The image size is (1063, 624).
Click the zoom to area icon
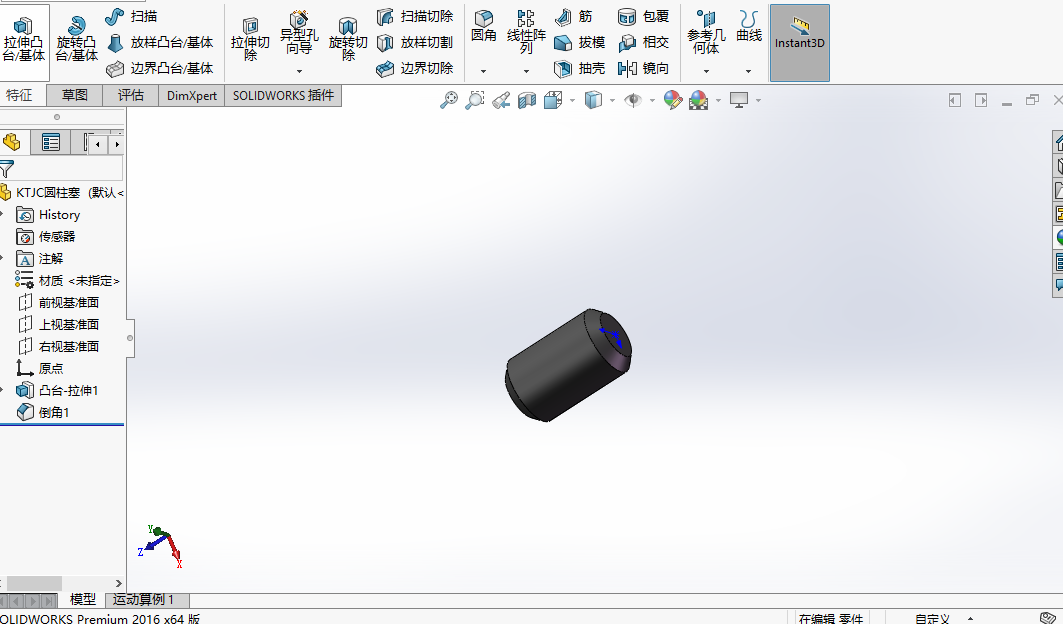[x=475, y=100]
